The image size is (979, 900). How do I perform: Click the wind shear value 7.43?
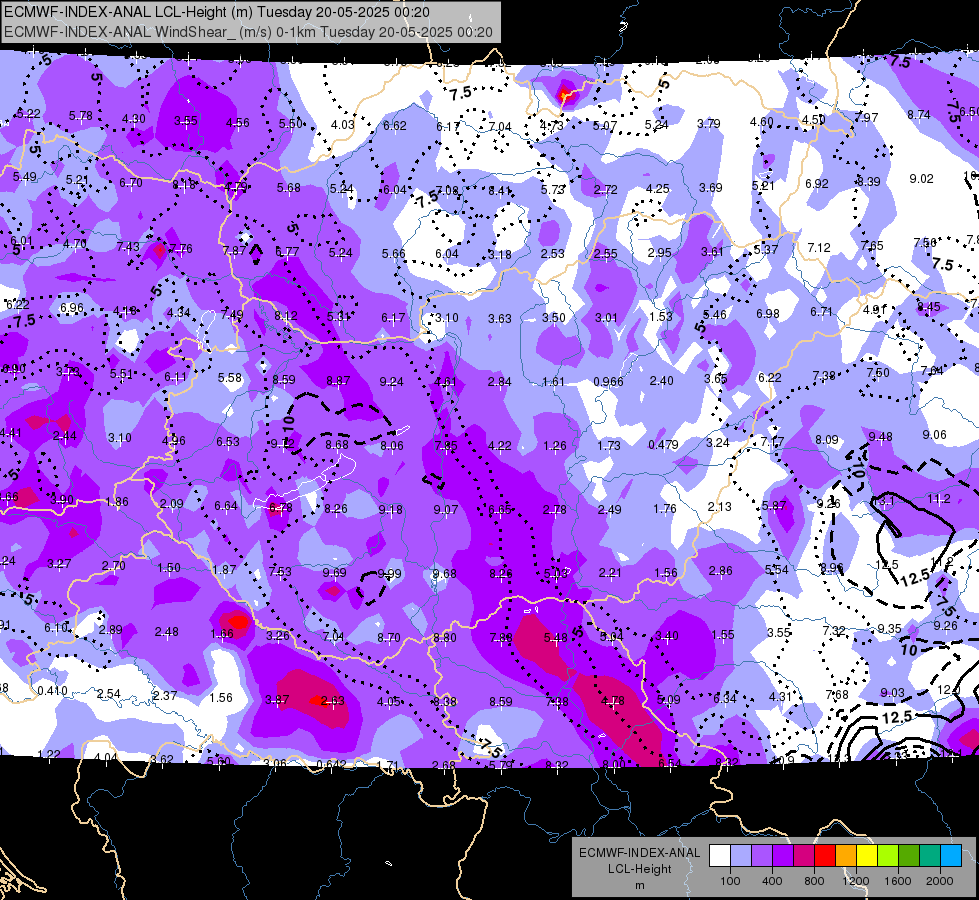pos(128,247)
